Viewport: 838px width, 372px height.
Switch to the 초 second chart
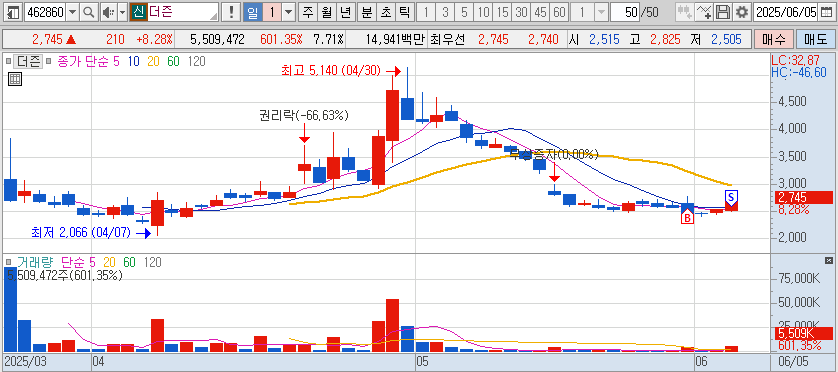tap(385, 12)
